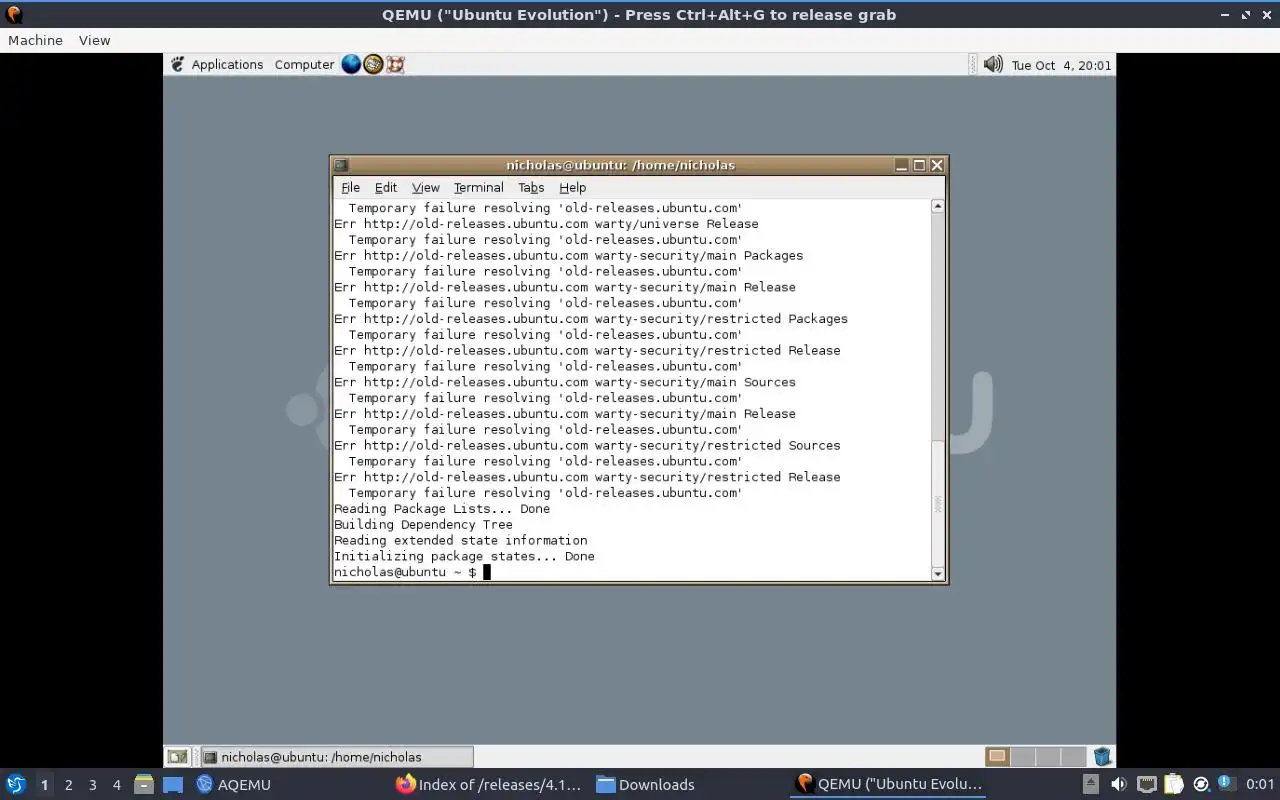Open the host start menu icon
1280x800 pixels.
click(16, 784)
